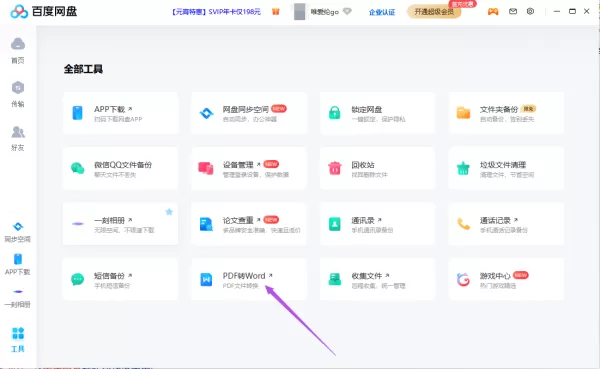Click the 网盘同步空间 sync icon
The image size is (600, 369).
click(206, 113)
